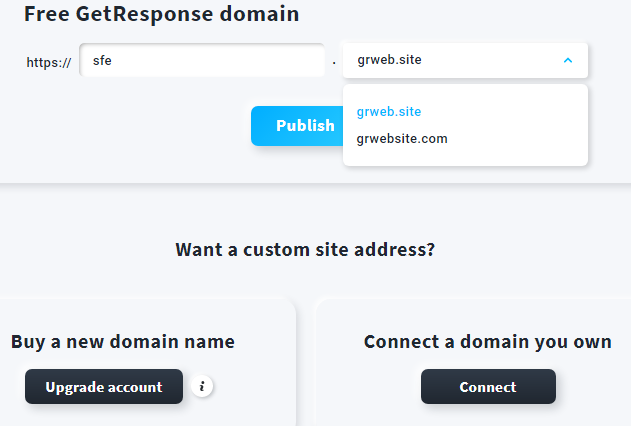Collapse domain list with chevron arrow

pyautogui.click(x=568, y=60)
